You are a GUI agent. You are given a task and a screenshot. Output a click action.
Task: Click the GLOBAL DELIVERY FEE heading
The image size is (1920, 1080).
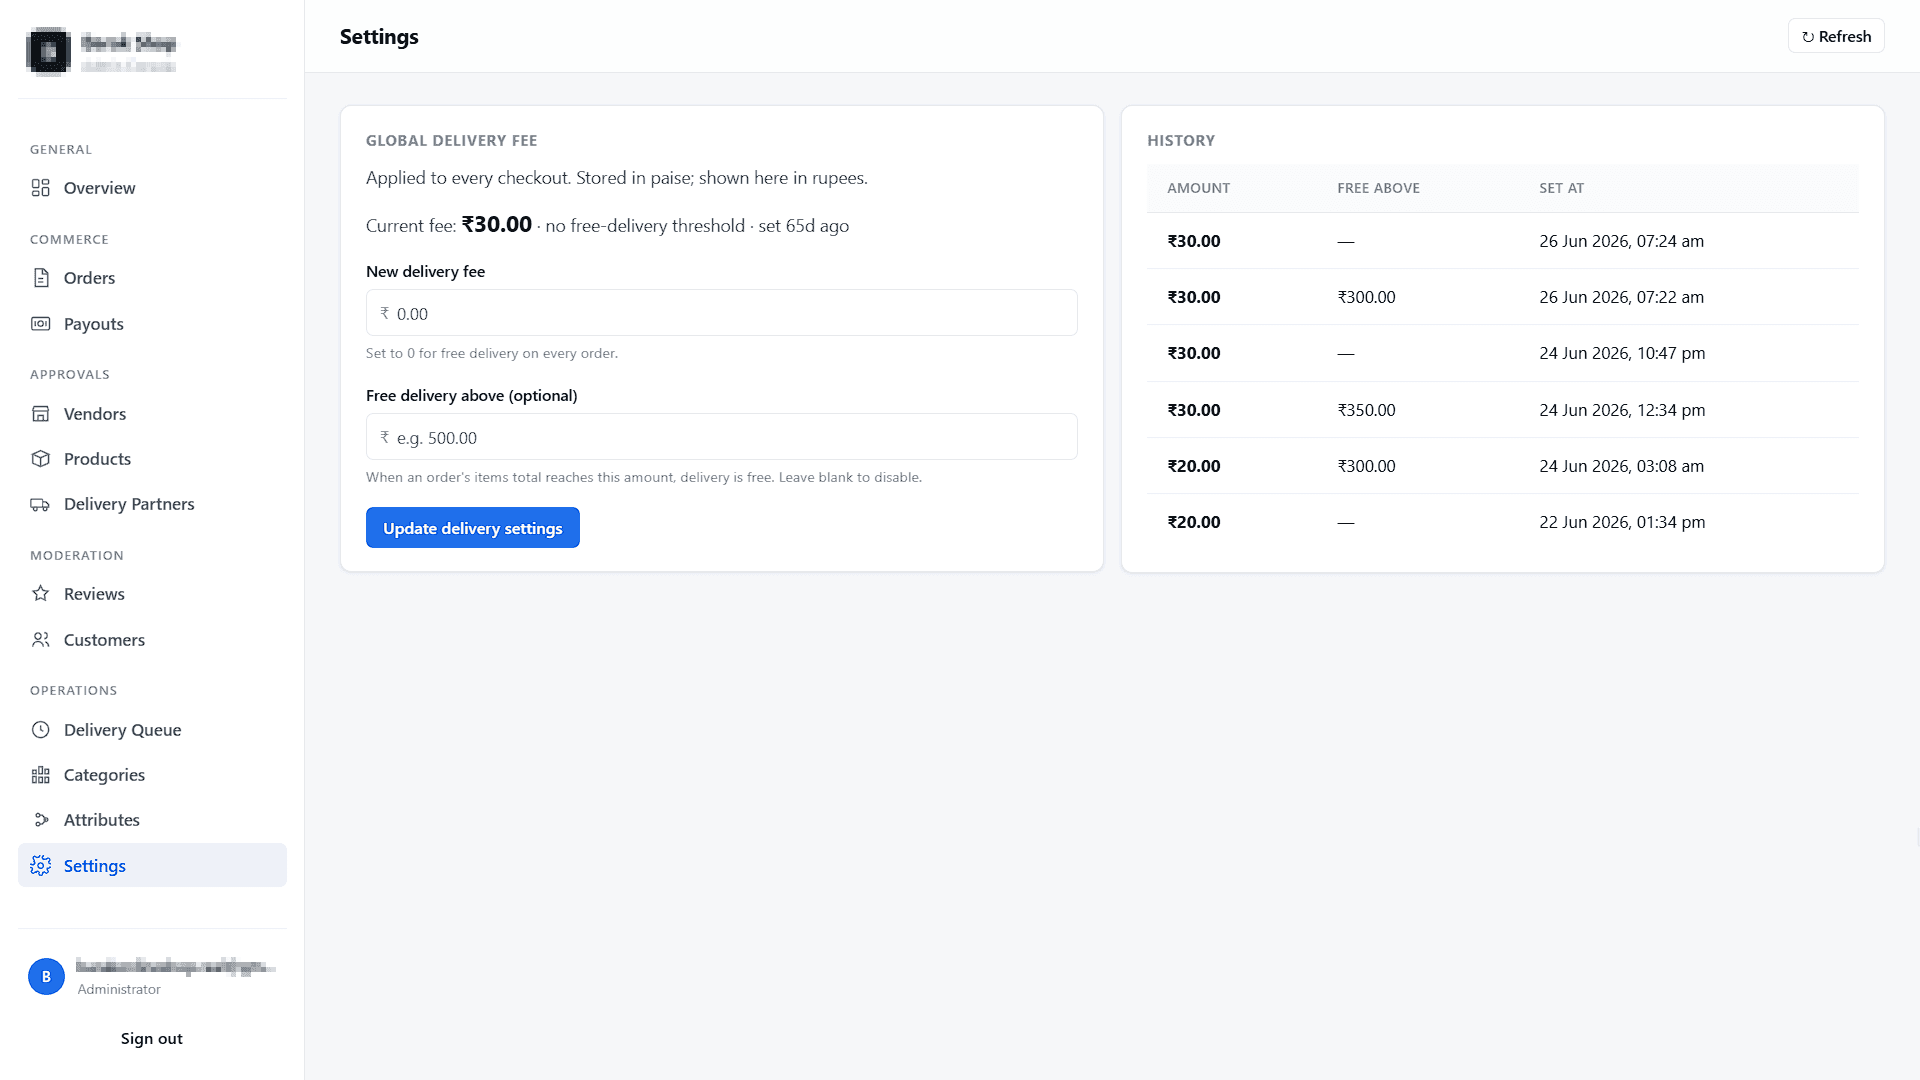coord(451,141)
